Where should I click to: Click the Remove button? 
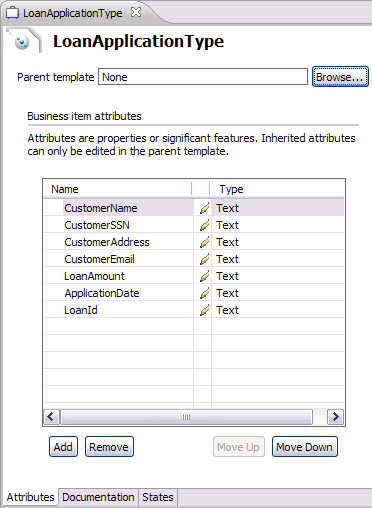[x=109, y=447]
